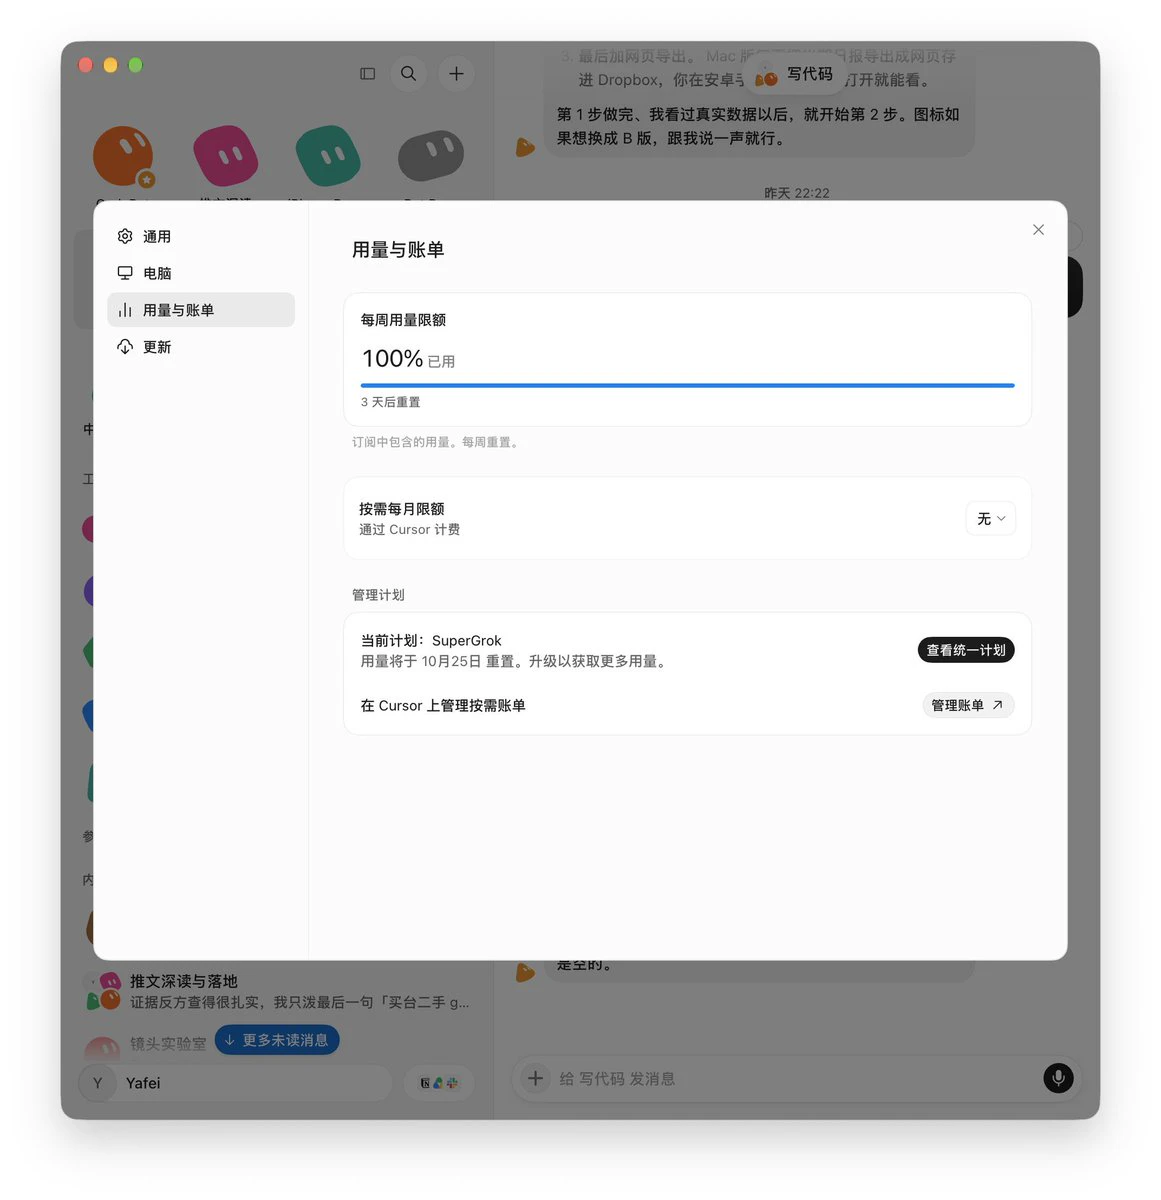The width and height of the screenshot is (1161, 1200).
Task: Click the weekly usage progress bar
Action: [x=687, y=385]
